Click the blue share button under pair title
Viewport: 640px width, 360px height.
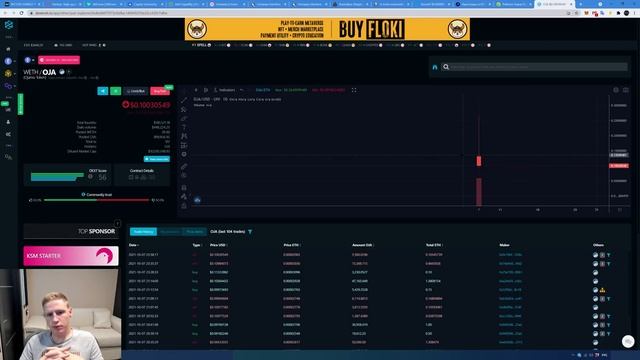(103, 91)
